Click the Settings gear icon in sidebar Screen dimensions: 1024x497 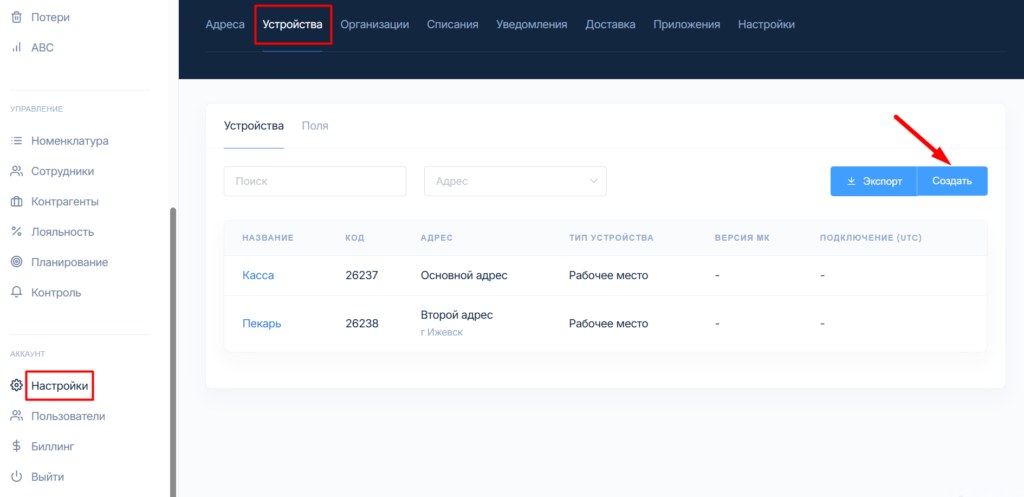point(16,386)
